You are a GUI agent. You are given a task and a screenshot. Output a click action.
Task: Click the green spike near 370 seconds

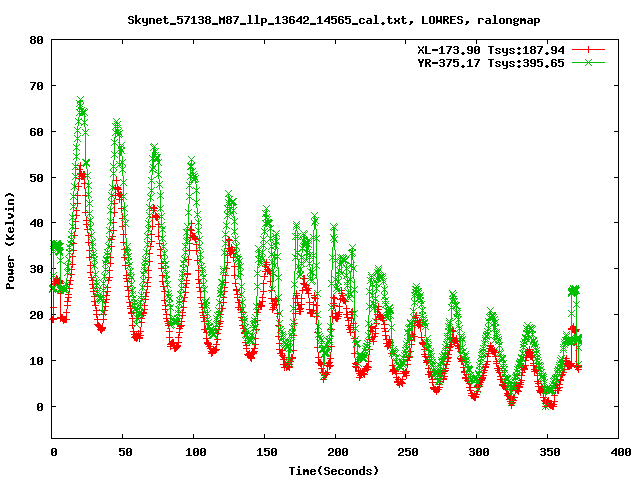point(574,291)
